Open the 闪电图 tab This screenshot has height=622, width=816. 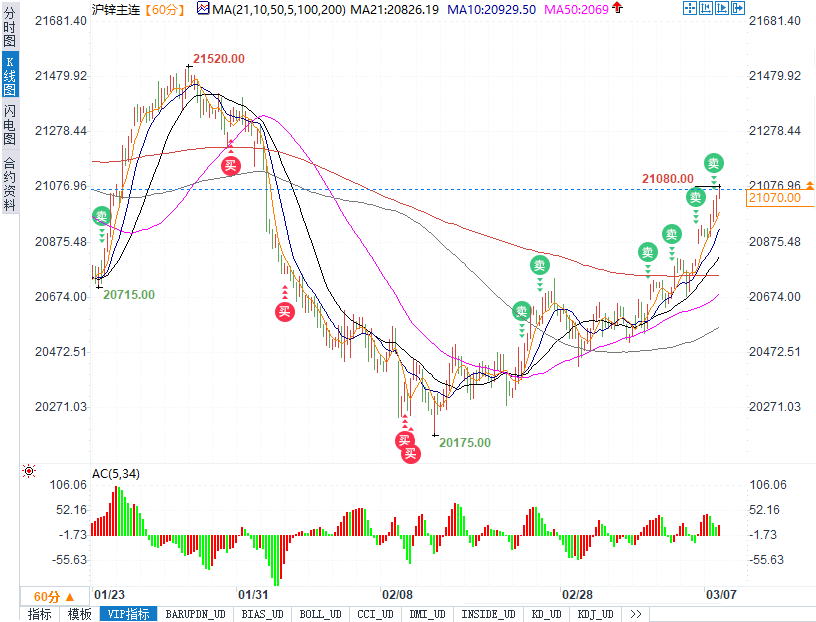[x=9, y=124]
